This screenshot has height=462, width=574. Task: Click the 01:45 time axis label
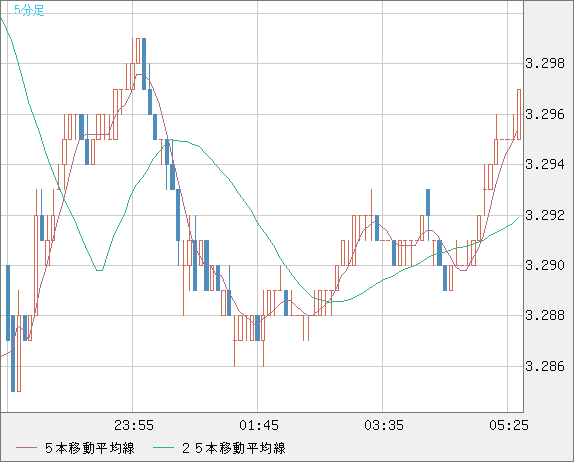point(259,425)
